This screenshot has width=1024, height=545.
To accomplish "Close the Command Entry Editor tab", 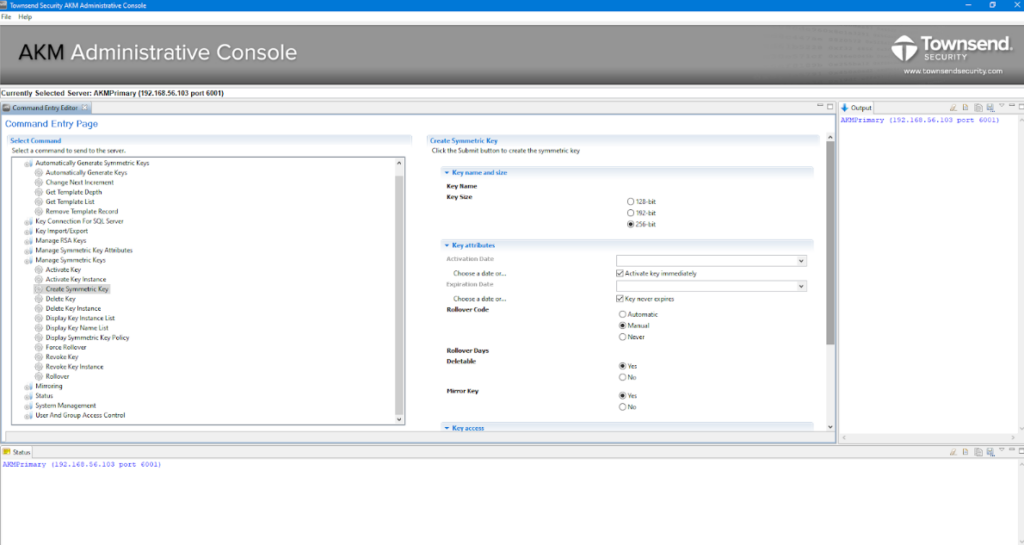I will (x=85, y=108).
